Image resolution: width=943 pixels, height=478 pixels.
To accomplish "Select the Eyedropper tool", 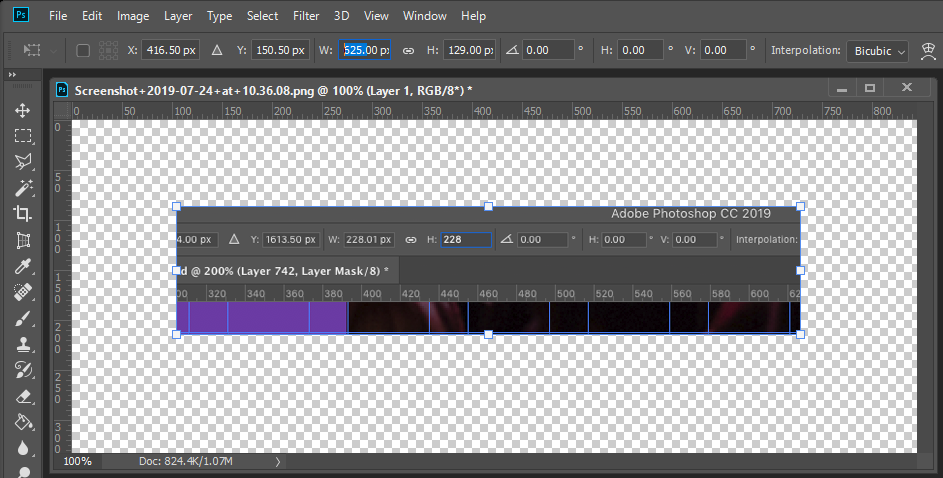I will click(23, 266).
